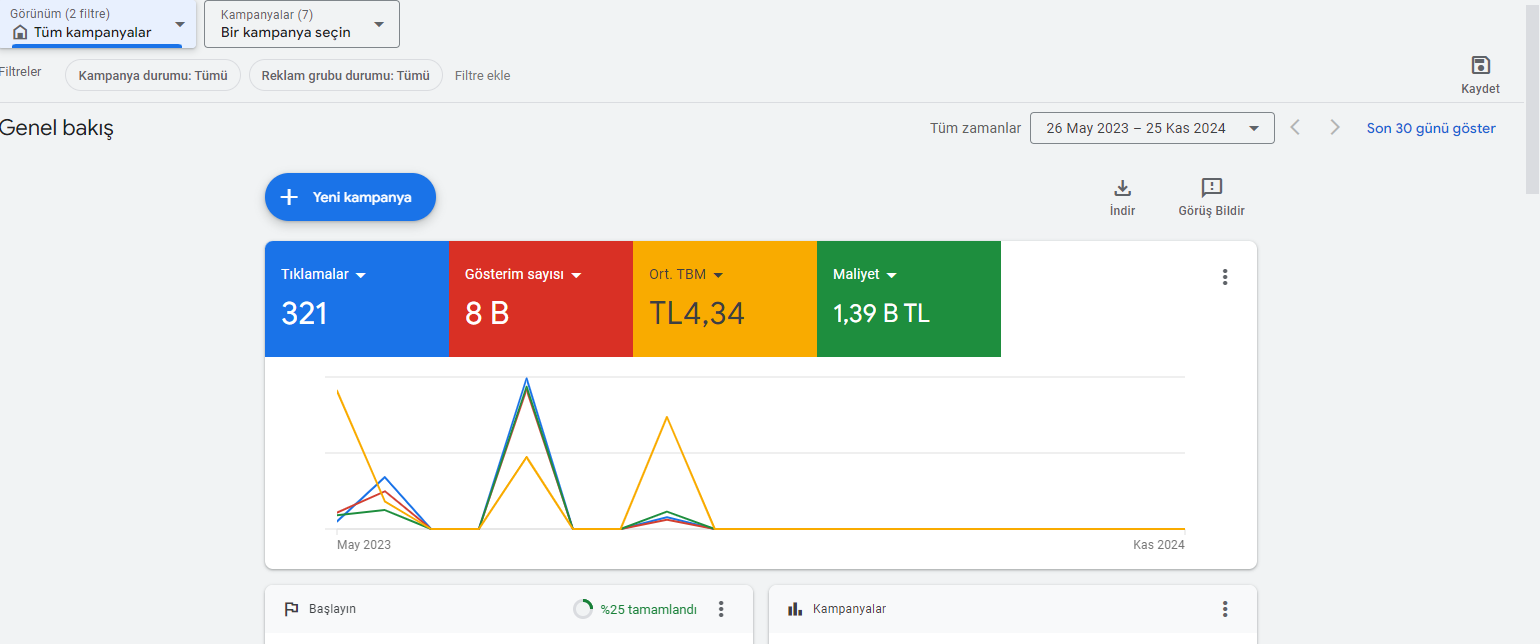Change the Gösterim sayısı metric
Viewport: 1540px width, 644px height.
pyautogui.click(x=523, y=275)
